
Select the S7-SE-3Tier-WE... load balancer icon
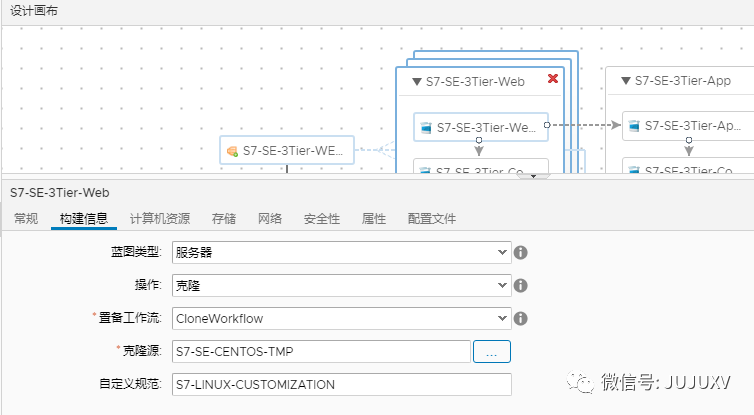coord(232,151)
